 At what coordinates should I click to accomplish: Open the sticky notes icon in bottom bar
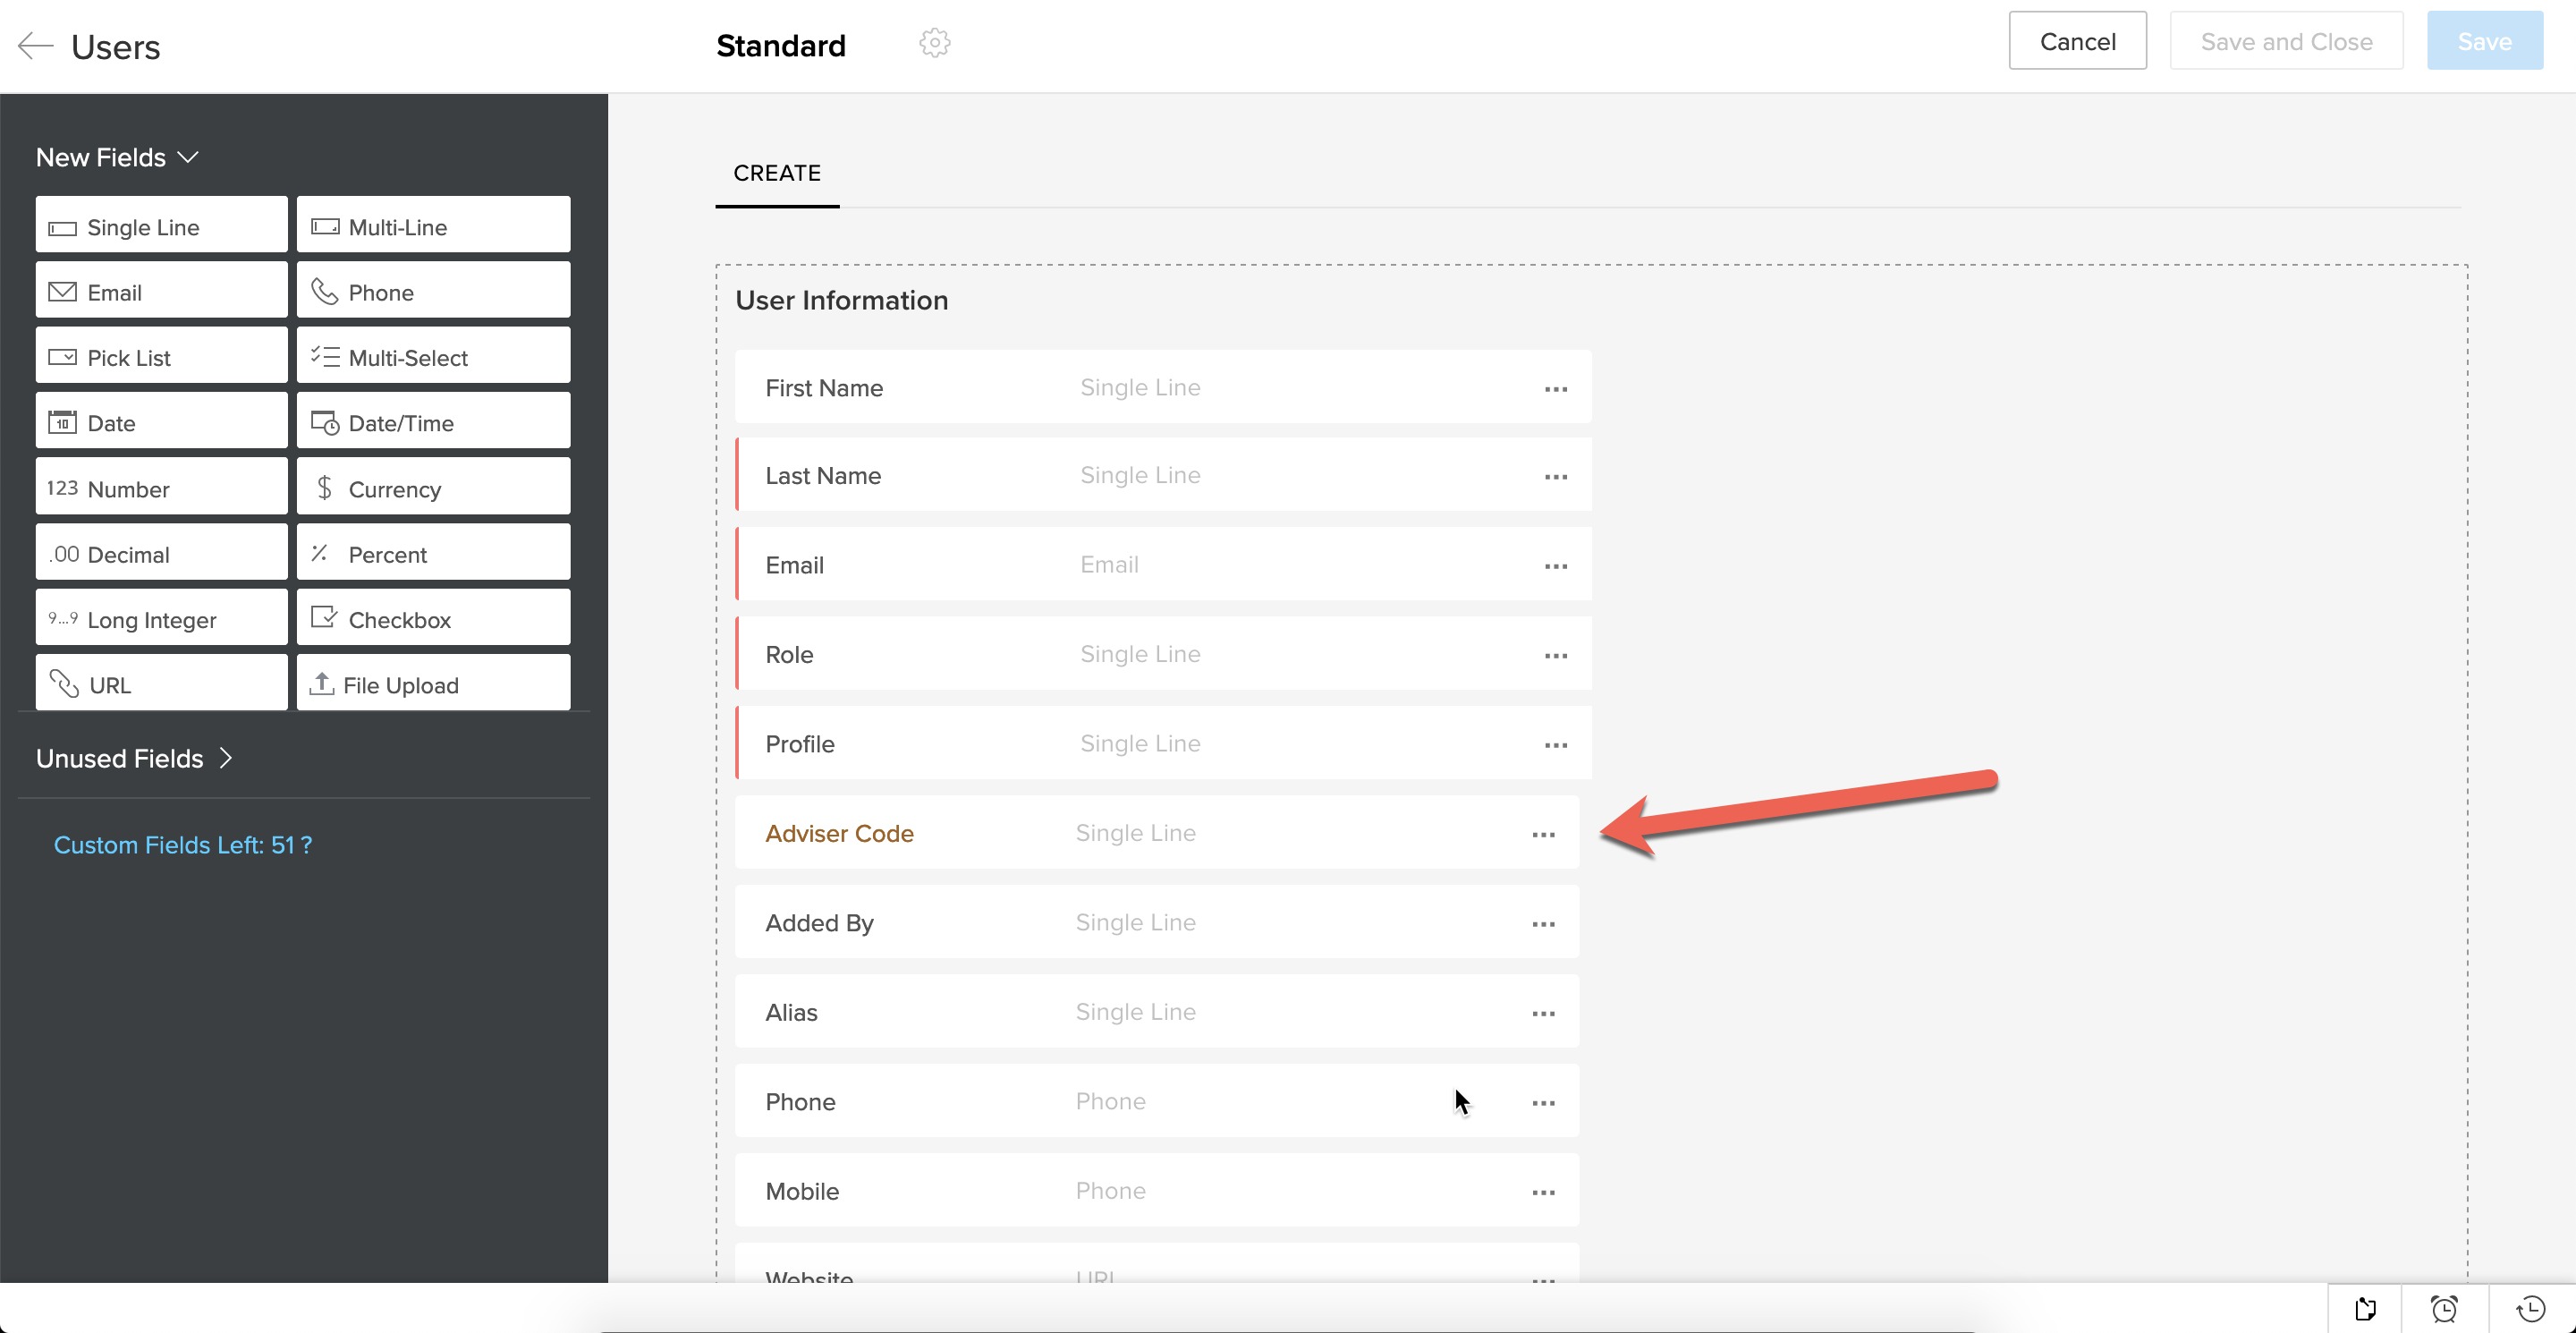(2365, 1308)
